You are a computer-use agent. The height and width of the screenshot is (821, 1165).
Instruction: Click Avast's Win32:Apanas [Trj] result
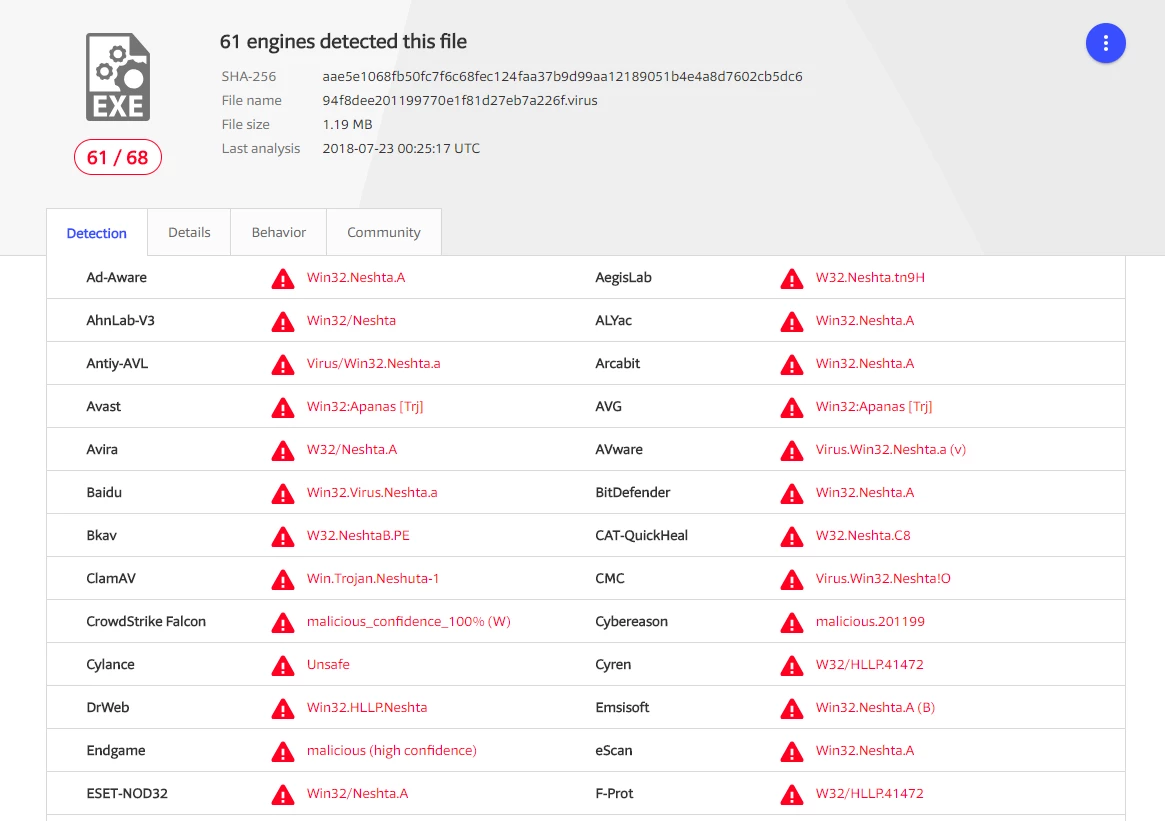coord(365,406)
